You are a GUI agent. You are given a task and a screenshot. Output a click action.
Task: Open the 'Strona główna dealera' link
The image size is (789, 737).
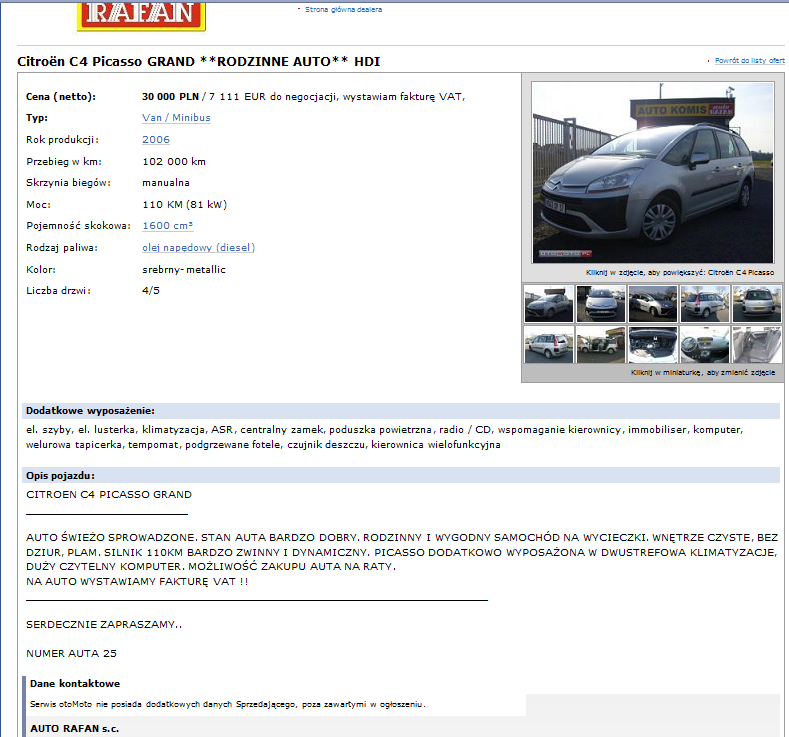point(343,10)
